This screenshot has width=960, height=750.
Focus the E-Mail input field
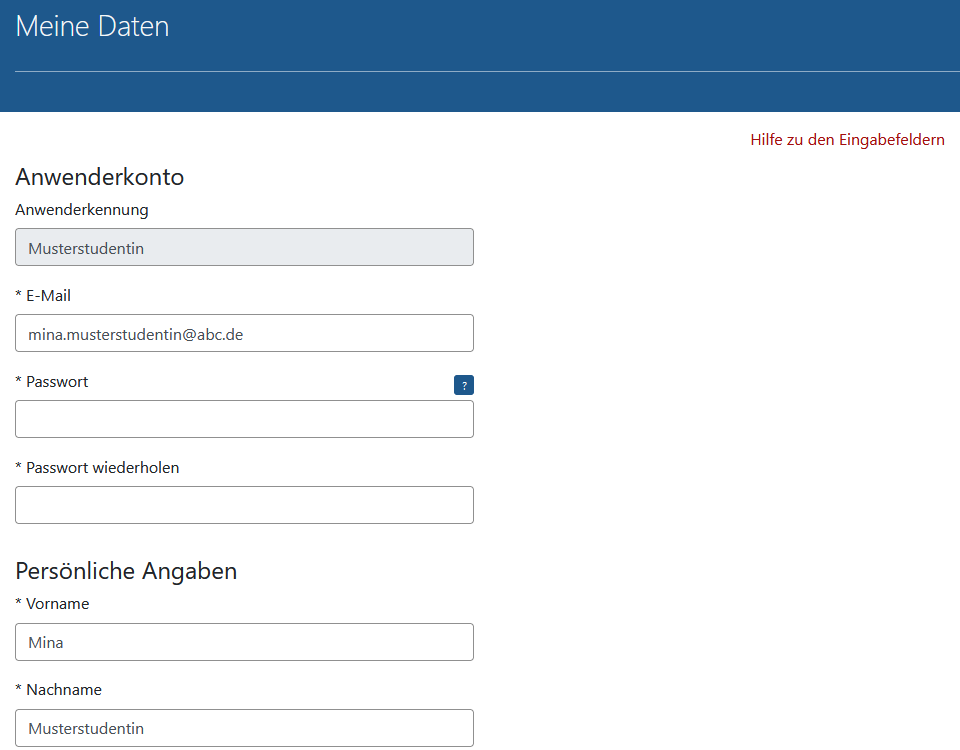(x=244, y=333)
